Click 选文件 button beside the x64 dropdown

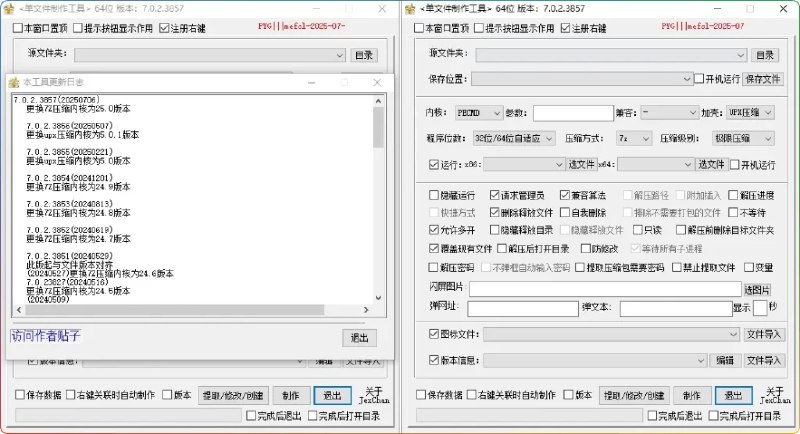(x=711, y=164)
